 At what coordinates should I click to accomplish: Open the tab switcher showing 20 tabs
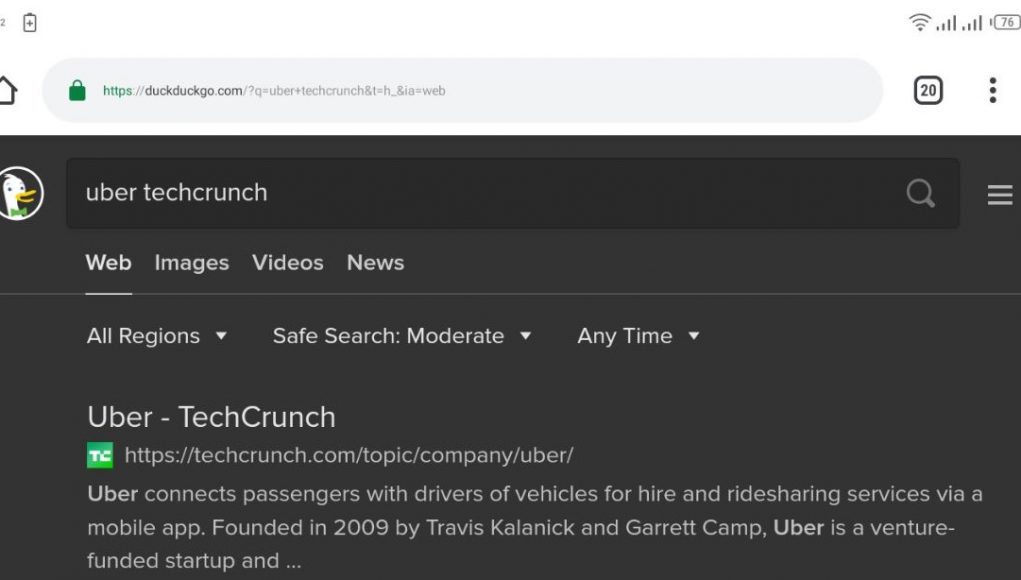[928, 90]
